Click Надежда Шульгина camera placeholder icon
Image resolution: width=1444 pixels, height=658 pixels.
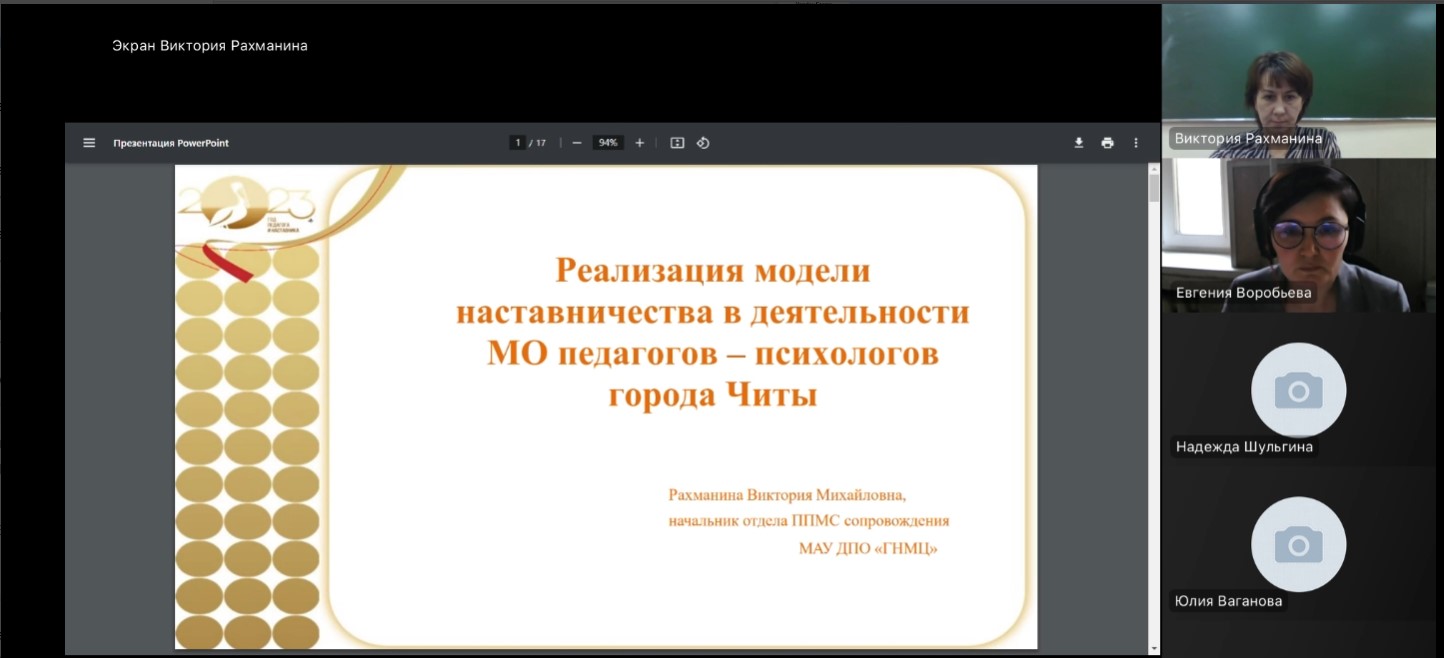click(x=1298, y=390)
